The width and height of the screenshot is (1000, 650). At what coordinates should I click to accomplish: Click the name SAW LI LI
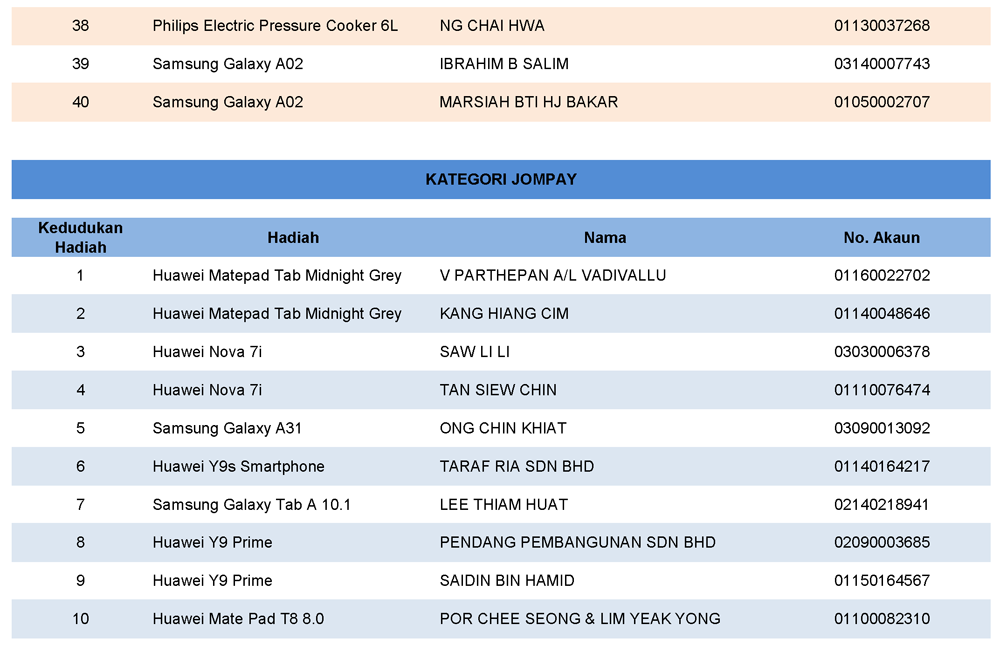pos(474,352)
